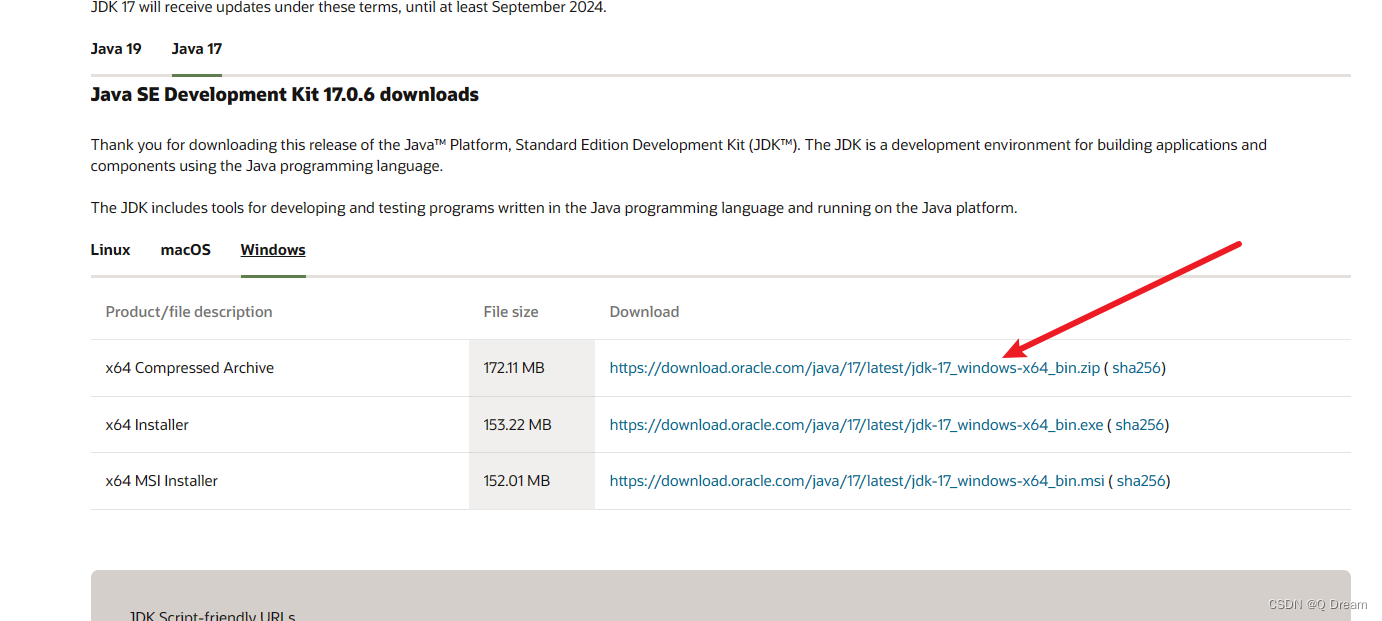Select the 153.22 MB file size cell
The image size is (1382, 621).
(x=517, y=425)
